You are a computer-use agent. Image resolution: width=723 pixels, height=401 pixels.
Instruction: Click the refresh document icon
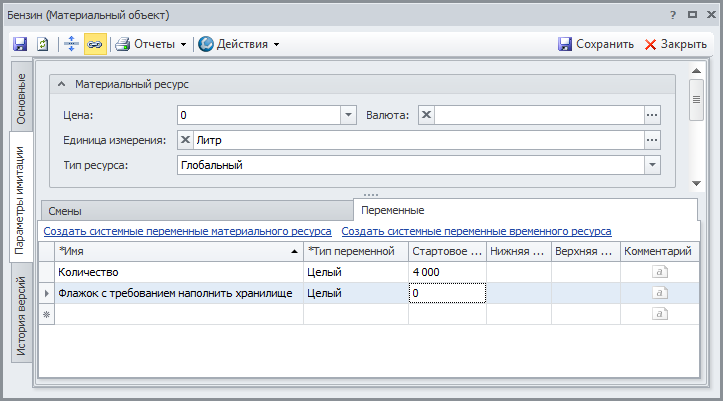click(43, 44)
